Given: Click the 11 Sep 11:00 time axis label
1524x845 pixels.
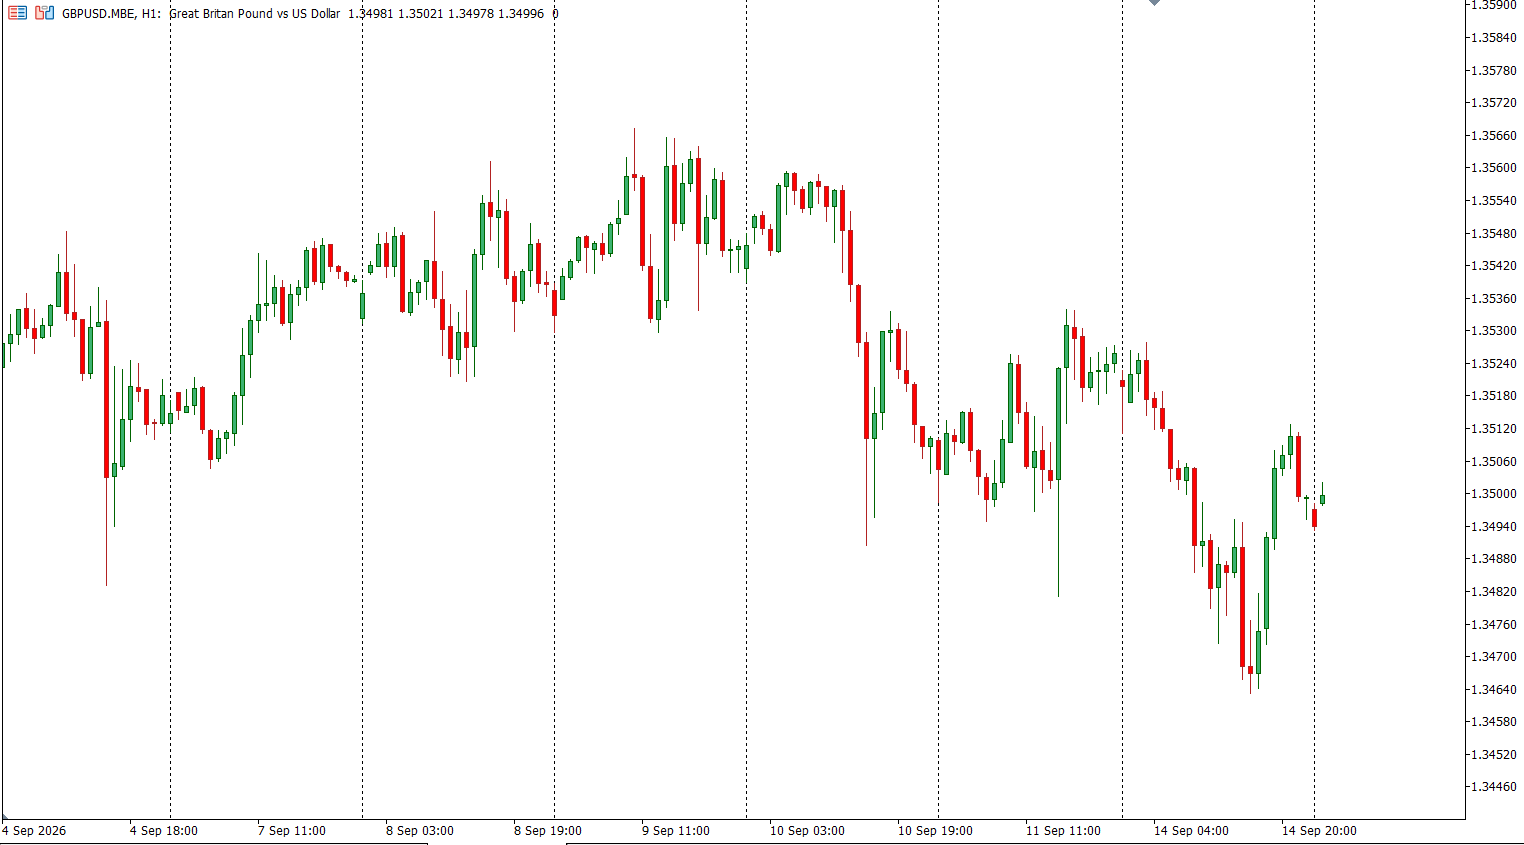Looking at the screenshot, I should coord(1063,831).
